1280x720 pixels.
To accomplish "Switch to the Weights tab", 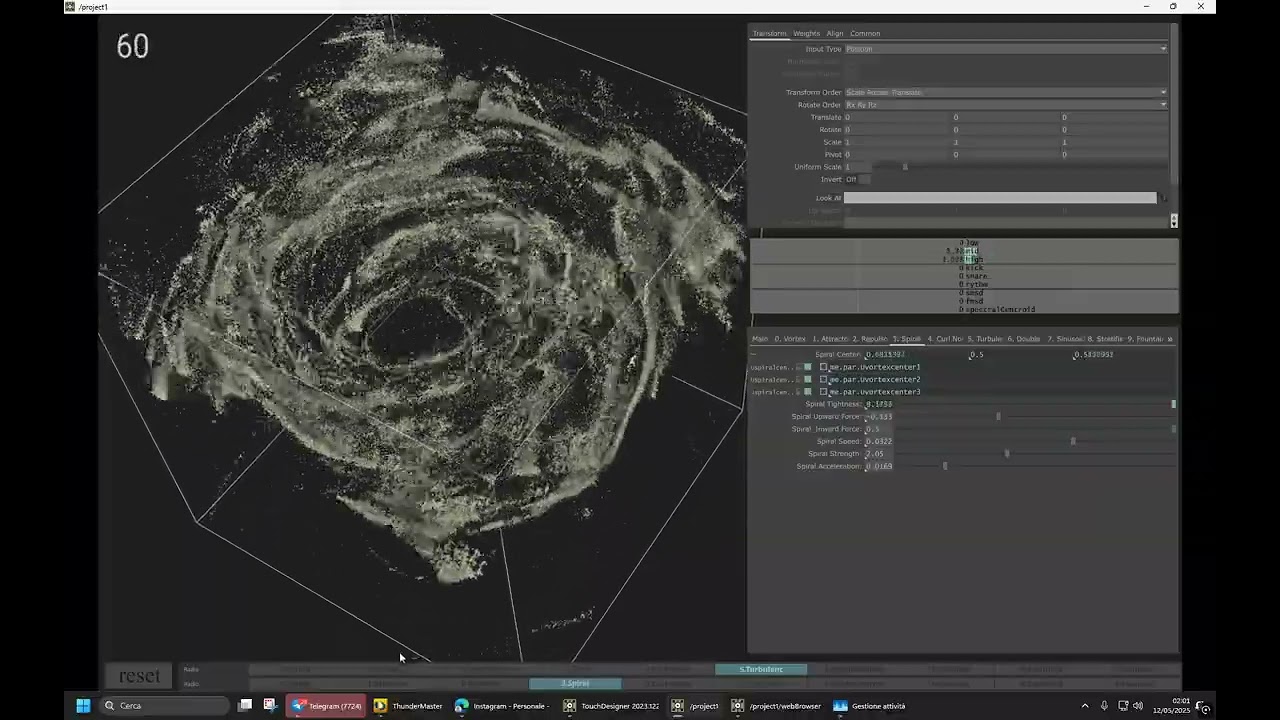I will tap(806, 34).
